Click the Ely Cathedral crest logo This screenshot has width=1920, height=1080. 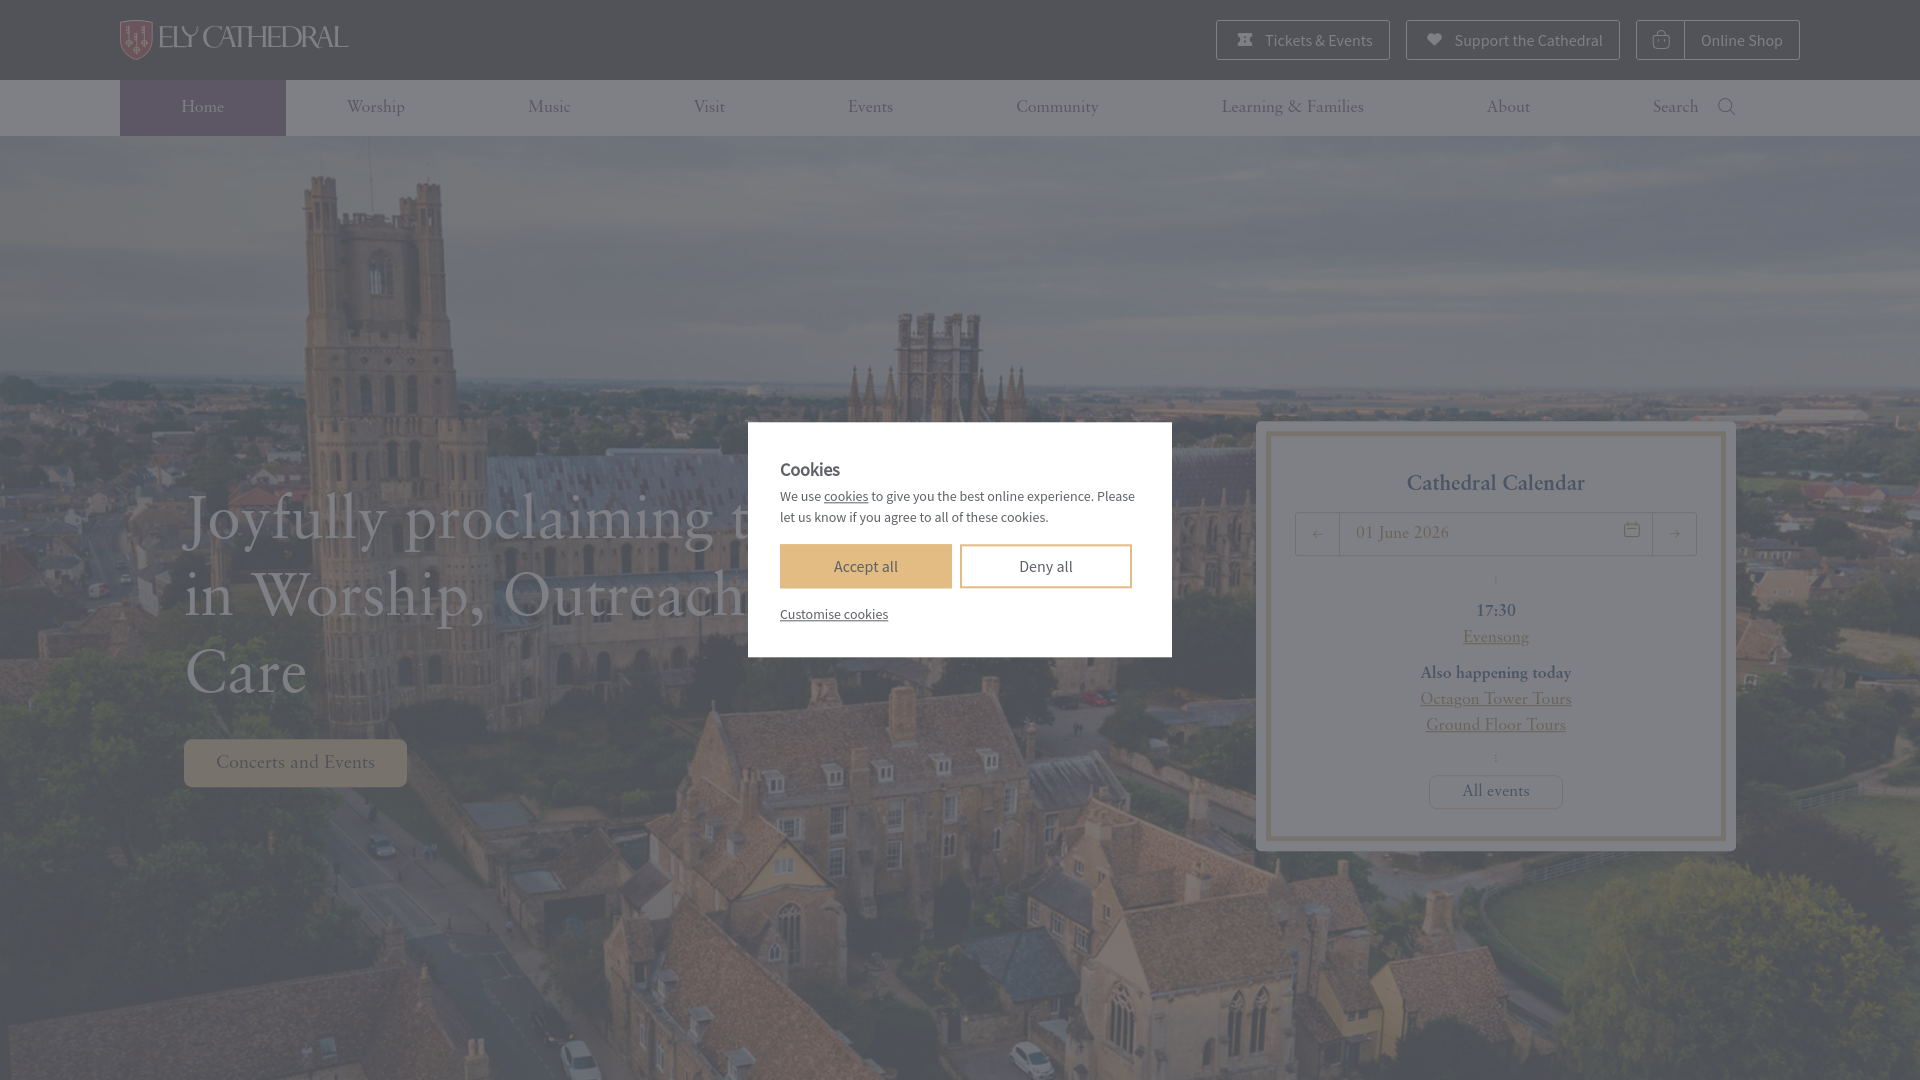(234, 40)
